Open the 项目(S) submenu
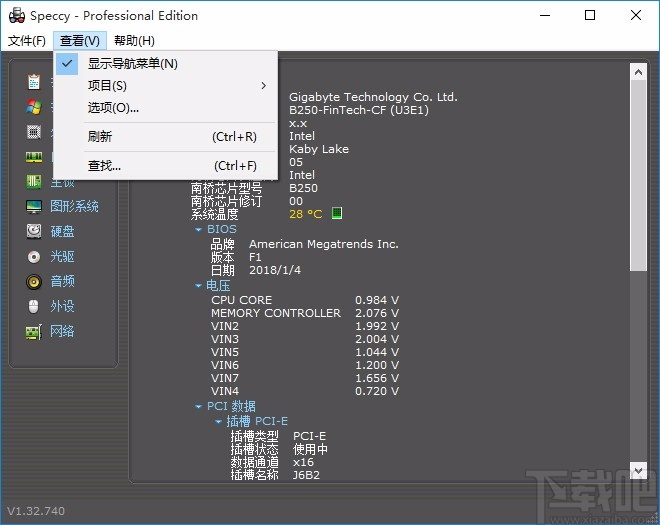Screen dimensions: 660x525 (x=165, y=86)
